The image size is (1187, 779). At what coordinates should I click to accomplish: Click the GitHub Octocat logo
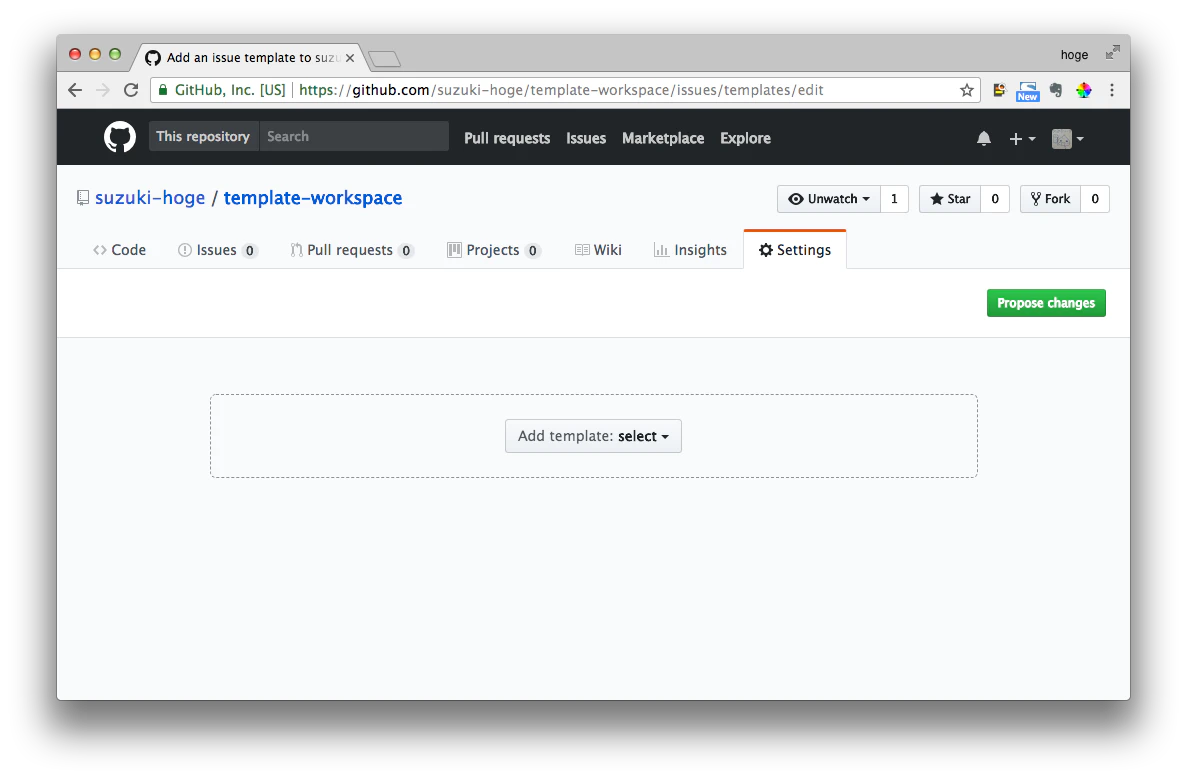pos(120,138)
